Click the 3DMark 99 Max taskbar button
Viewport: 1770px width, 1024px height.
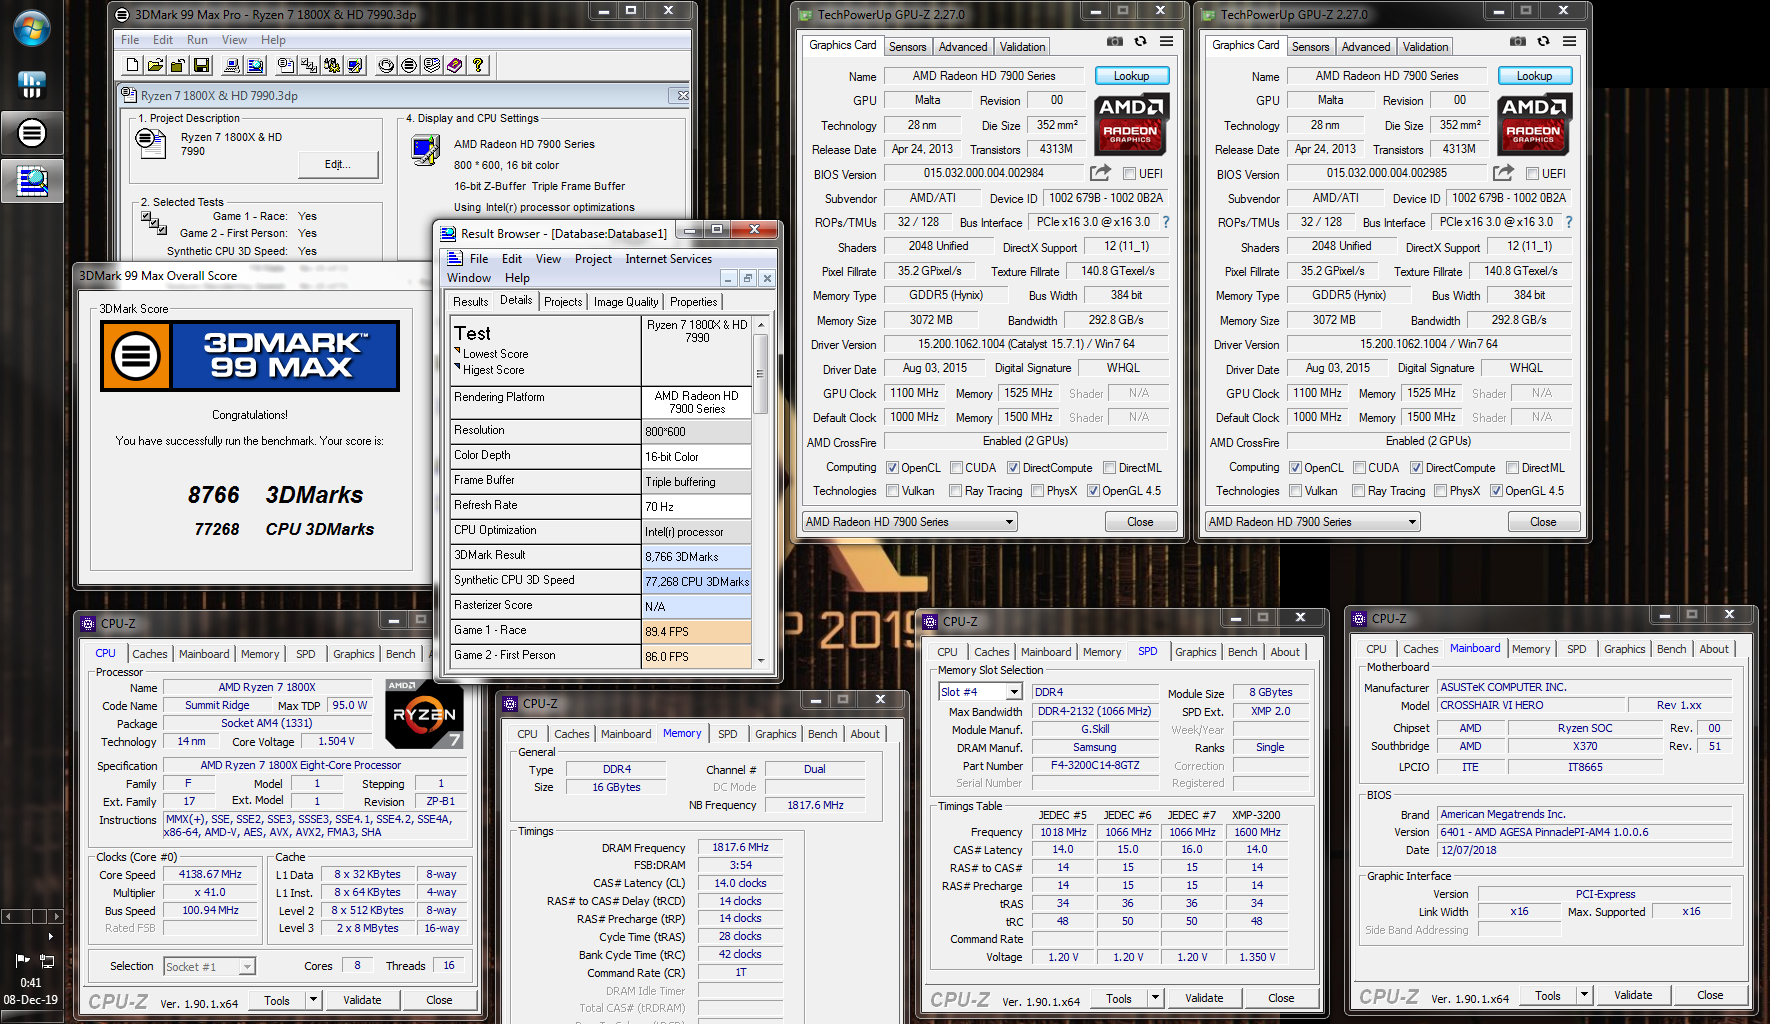32,132
